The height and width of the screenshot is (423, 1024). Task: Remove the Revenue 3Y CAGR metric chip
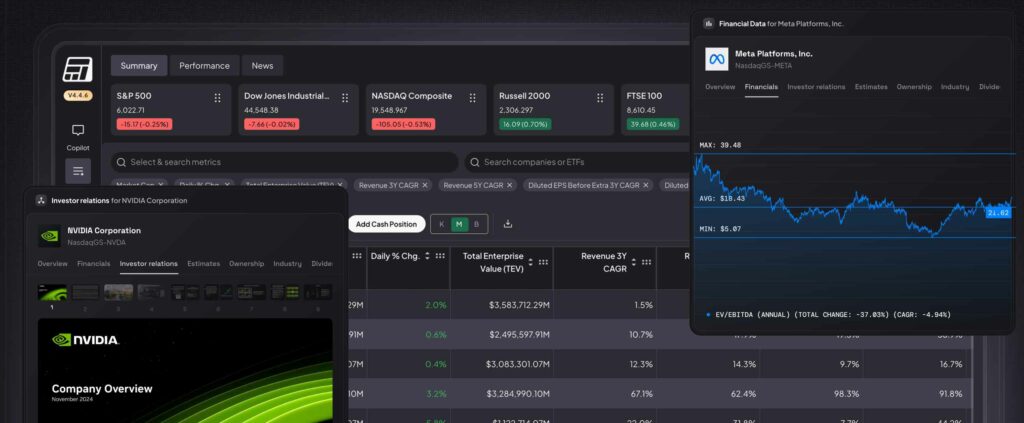pos(424,185)
